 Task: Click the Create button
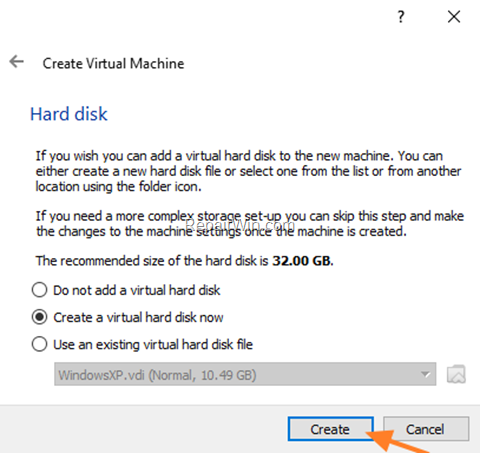click(330, 429)
